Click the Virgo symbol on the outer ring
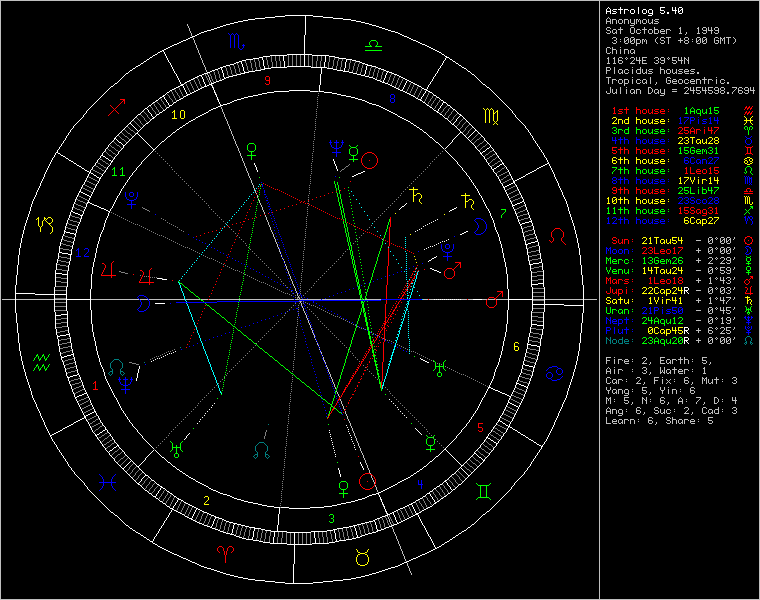The width and height of the screenshot is (760, 600). point(492,117)
